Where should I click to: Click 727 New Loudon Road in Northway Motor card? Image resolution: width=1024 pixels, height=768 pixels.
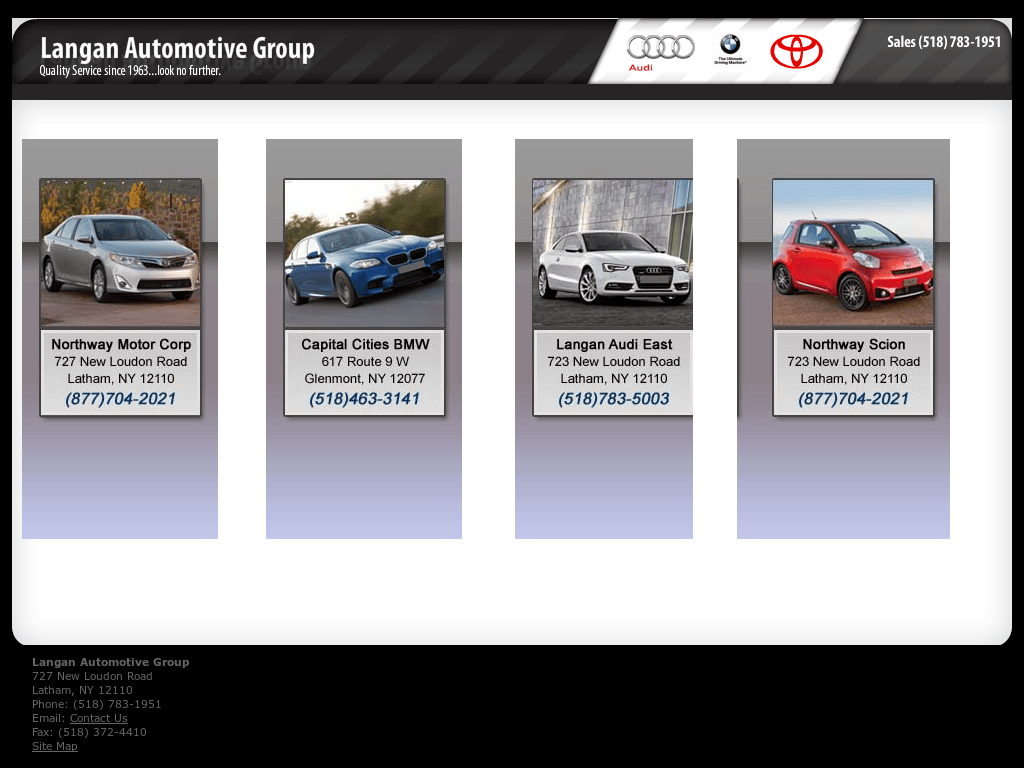coord(121,361)
